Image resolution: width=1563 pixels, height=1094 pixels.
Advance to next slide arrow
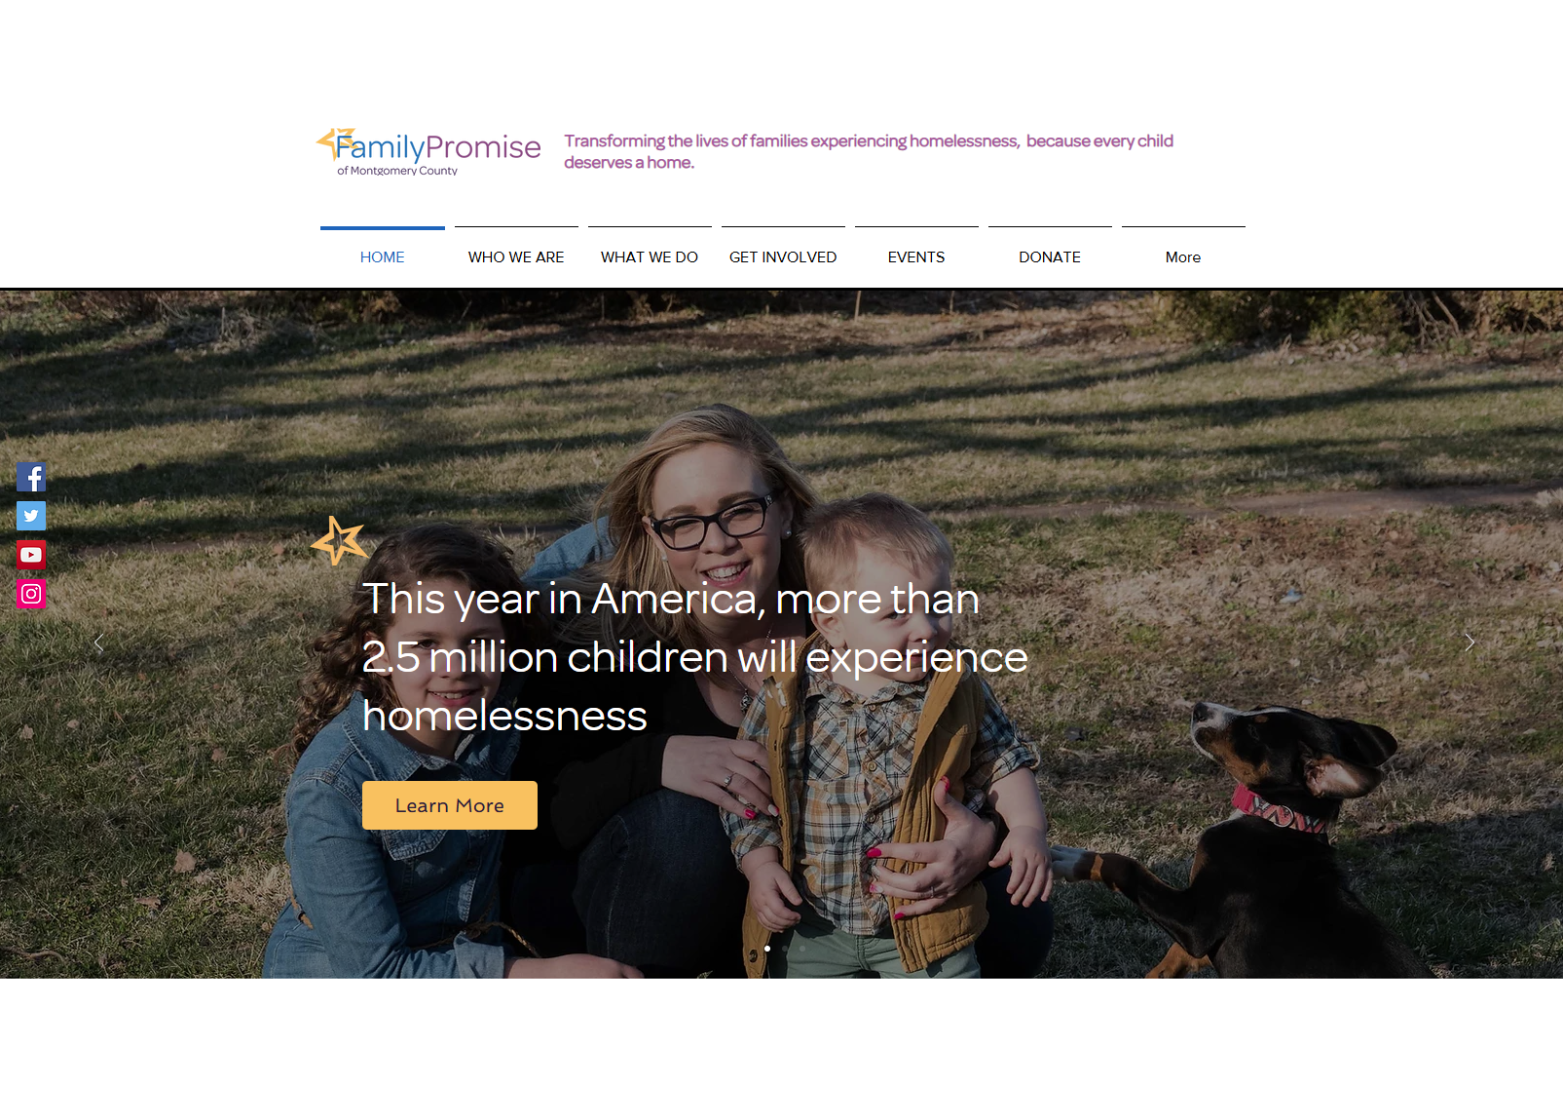(x=1469, y=642)
